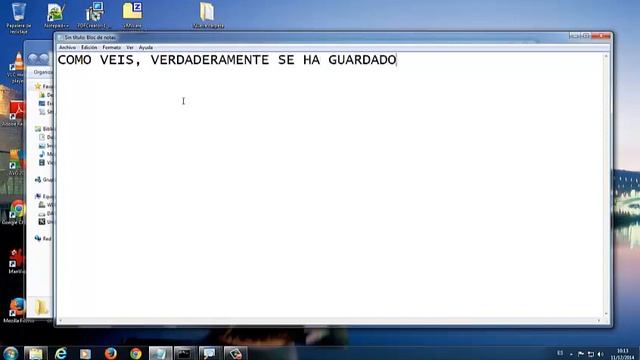
Task: Click the horizontal scrollbar right arrow
Action: point(599,321)
